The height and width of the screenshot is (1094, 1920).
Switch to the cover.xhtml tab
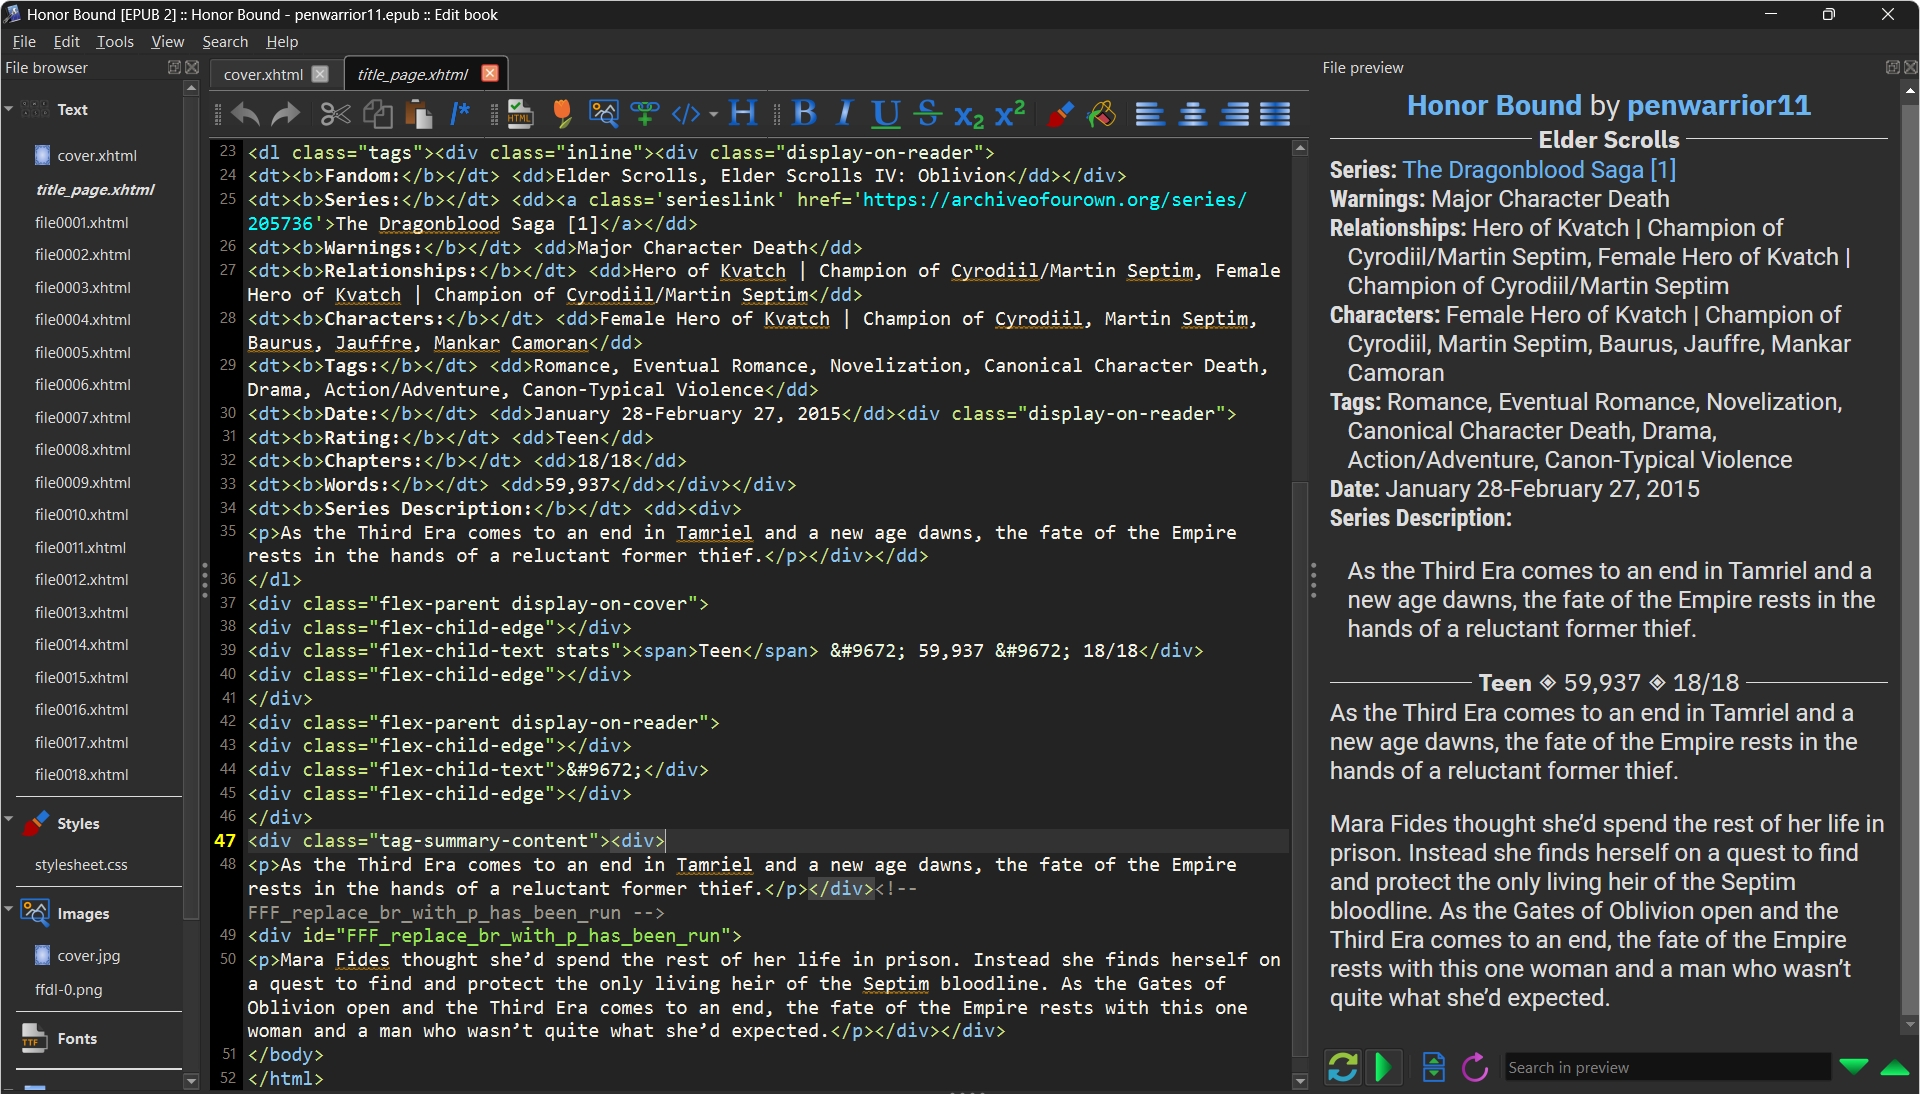263,74
